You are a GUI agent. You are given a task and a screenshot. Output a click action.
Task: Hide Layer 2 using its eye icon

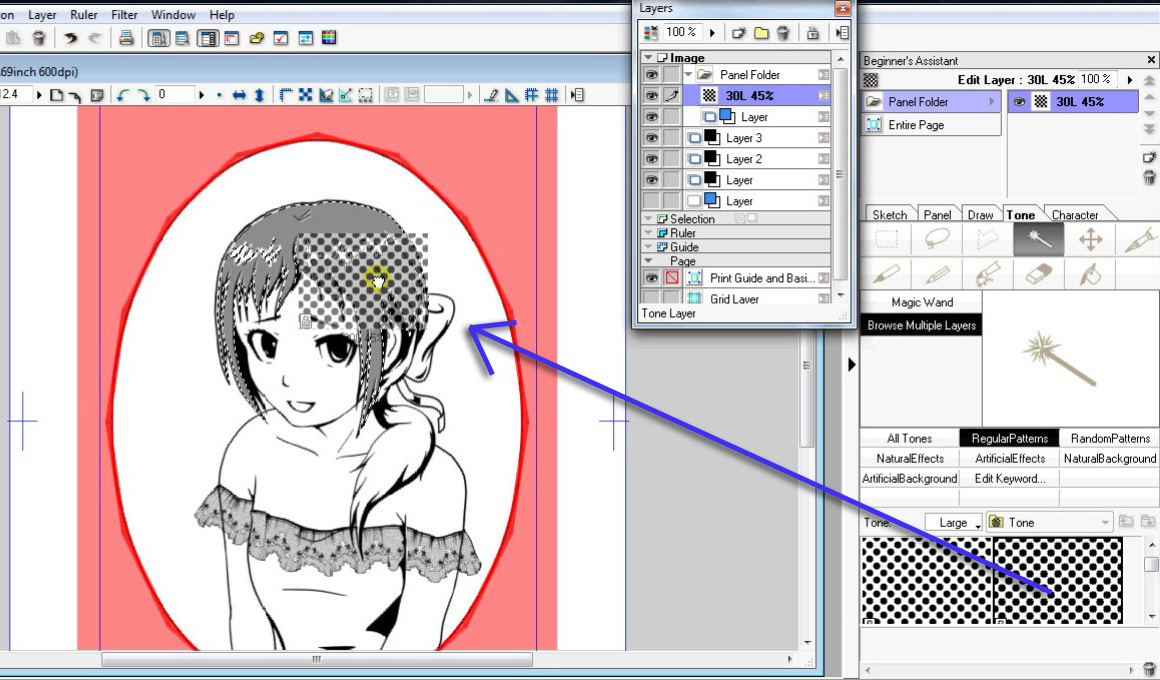tap(651, 158)
